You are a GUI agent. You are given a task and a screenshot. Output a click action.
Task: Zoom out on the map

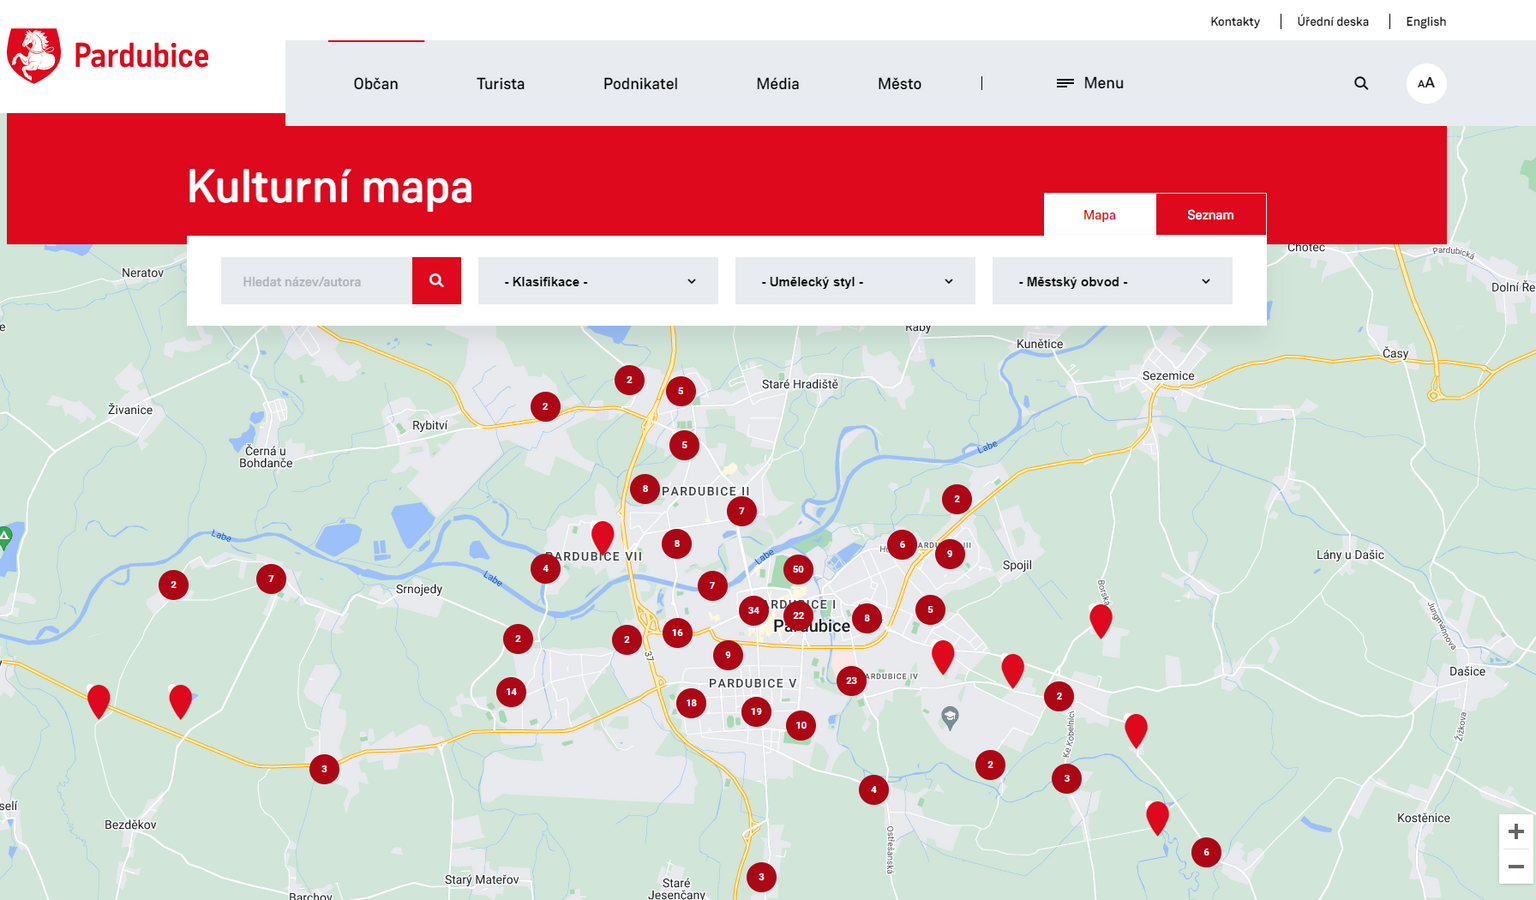(x=1515, y=867)
